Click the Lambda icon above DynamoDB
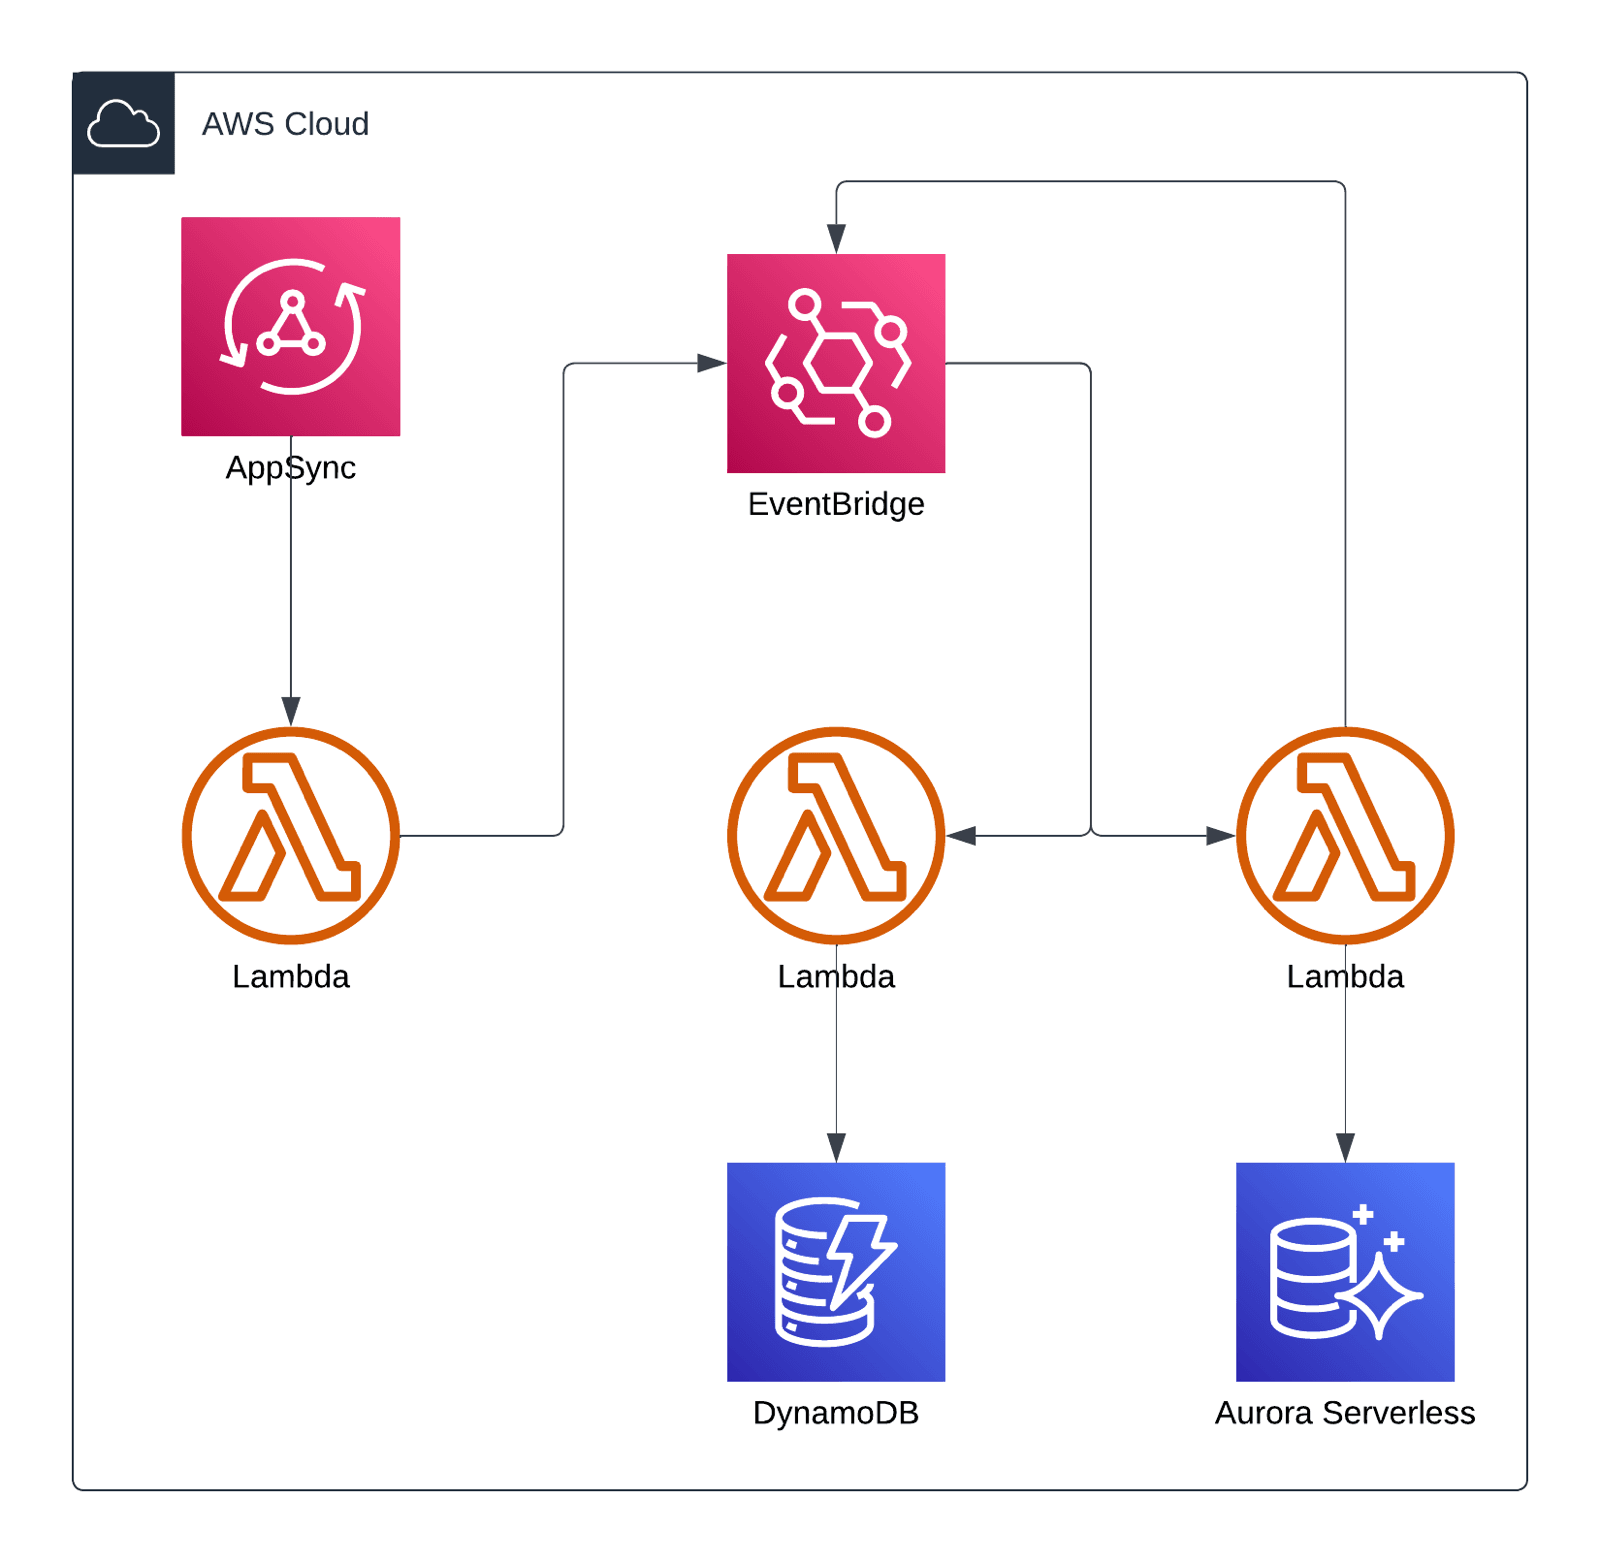Viewport: 1600px width, 1564px height. pyautogui.click(x=835, y=834)
